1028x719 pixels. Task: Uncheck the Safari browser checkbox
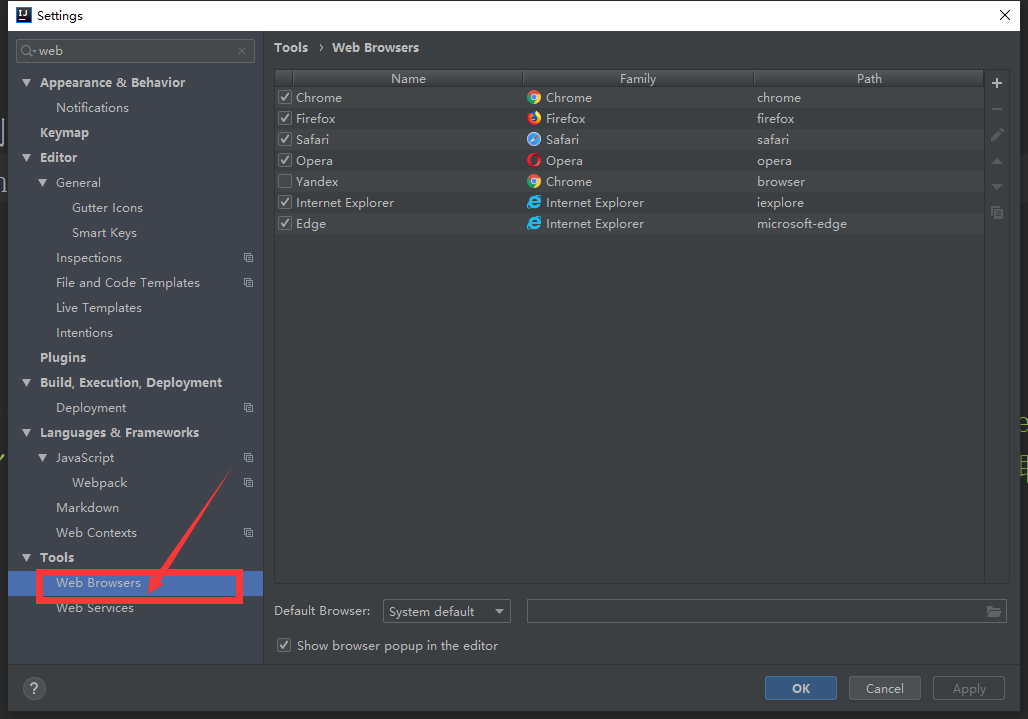point(285,140)
